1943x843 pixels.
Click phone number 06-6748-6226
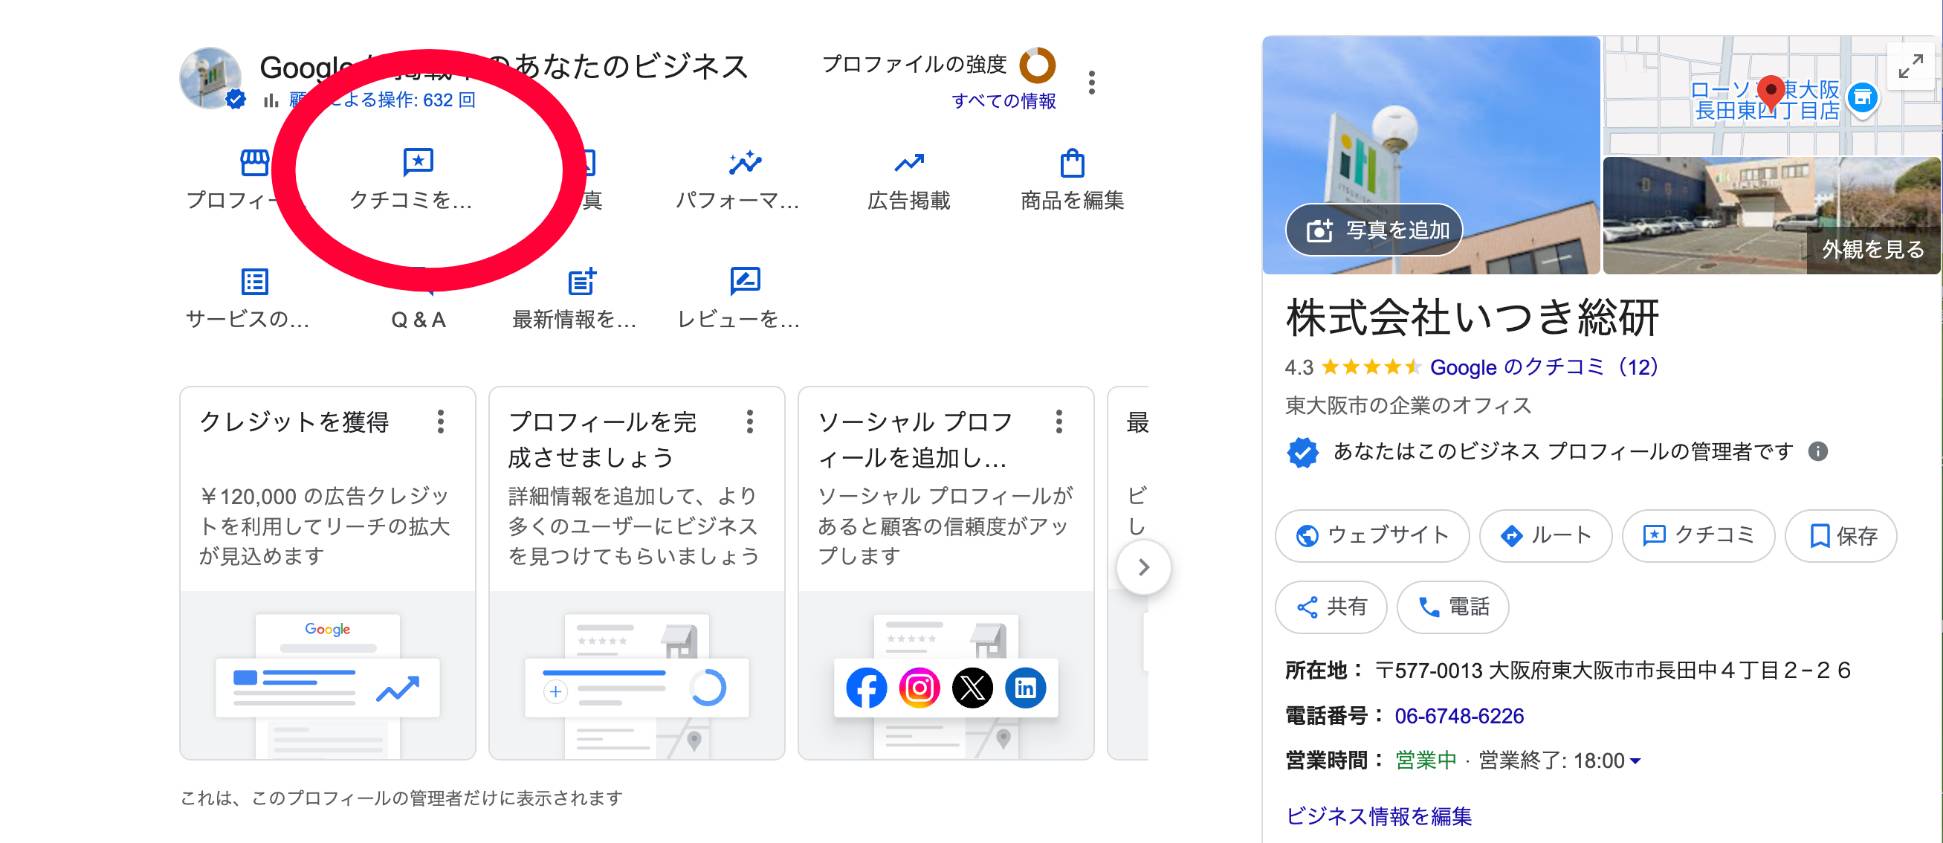[x=1459, y=716]
